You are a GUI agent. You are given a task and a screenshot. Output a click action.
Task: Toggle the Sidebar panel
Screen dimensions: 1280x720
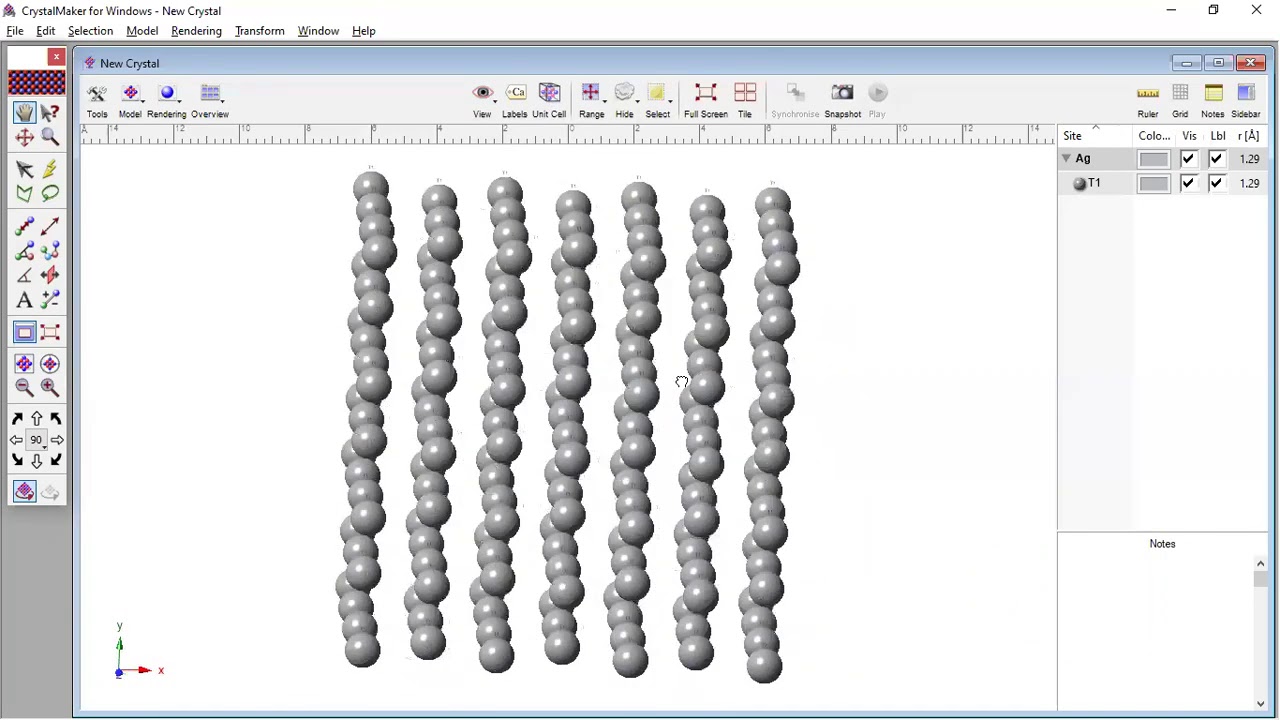pyautogui.click(x=1246, y=101)
